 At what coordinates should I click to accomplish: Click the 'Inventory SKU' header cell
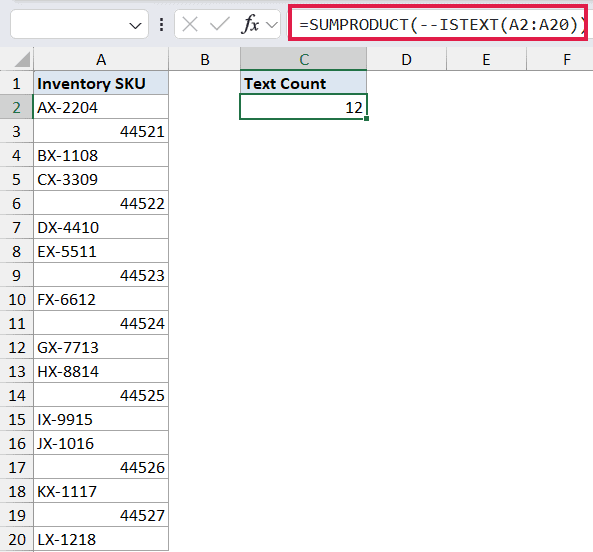coord(101,83)
